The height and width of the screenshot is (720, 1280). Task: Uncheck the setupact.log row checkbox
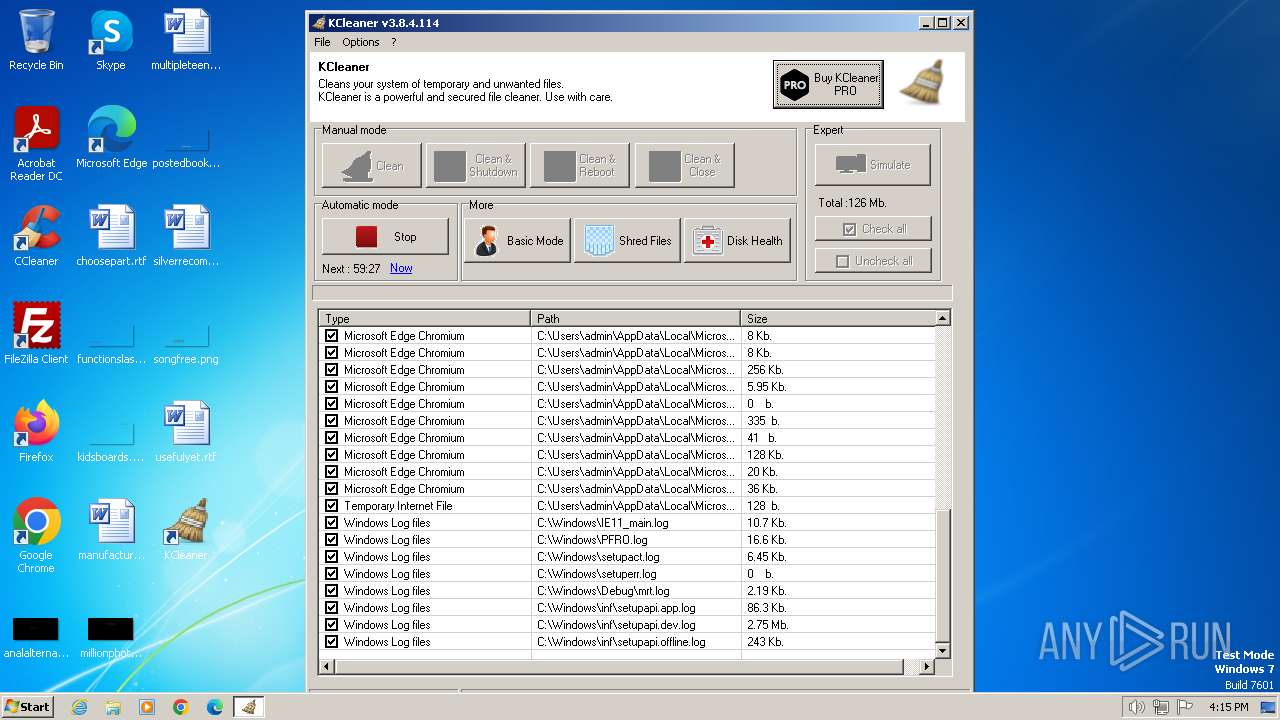tap(332, 557)
